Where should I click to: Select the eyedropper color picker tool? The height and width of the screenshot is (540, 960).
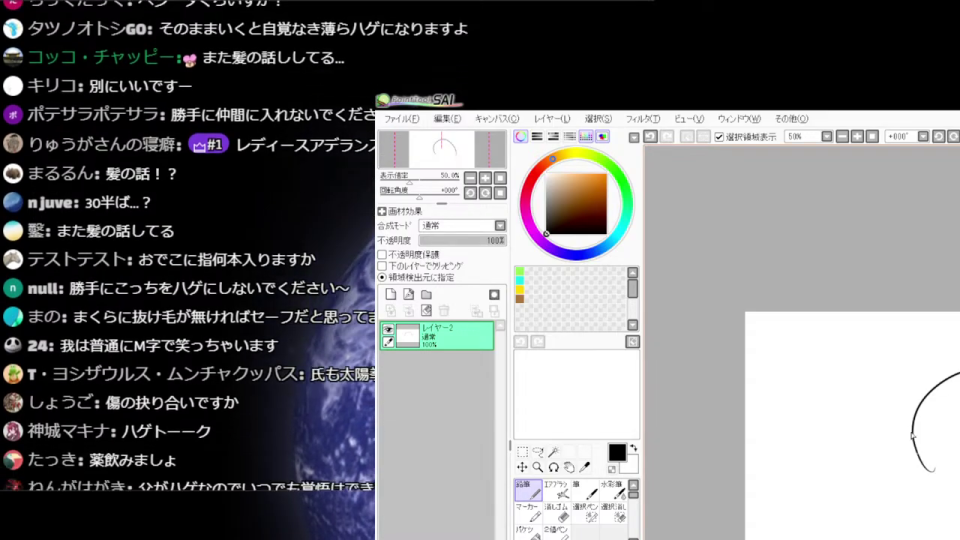(x=585, y=467)
